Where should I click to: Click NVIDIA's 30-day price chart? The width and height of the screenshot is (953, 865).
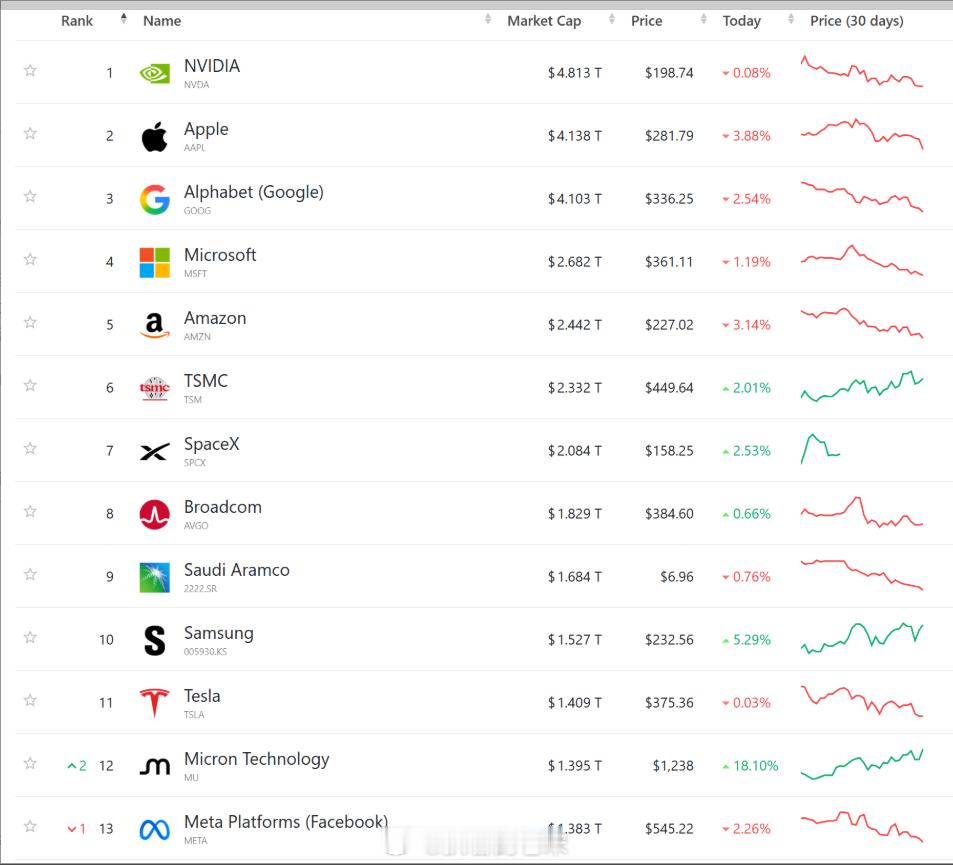(862, 72)
